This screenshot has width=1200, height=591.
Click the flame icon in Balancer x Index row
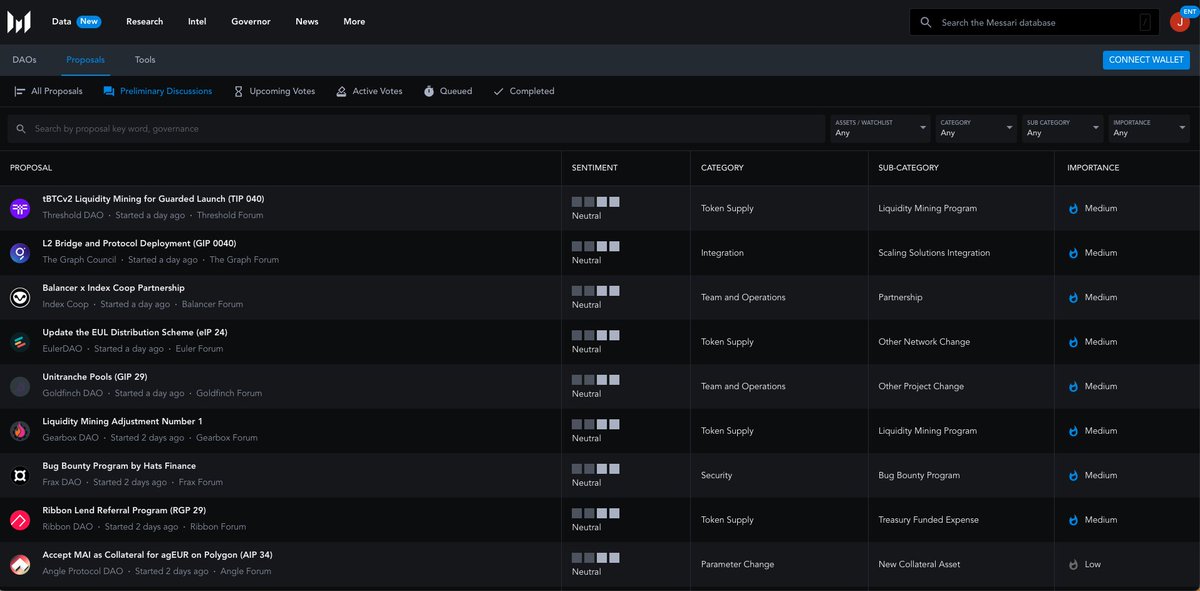coord(1074,298)
